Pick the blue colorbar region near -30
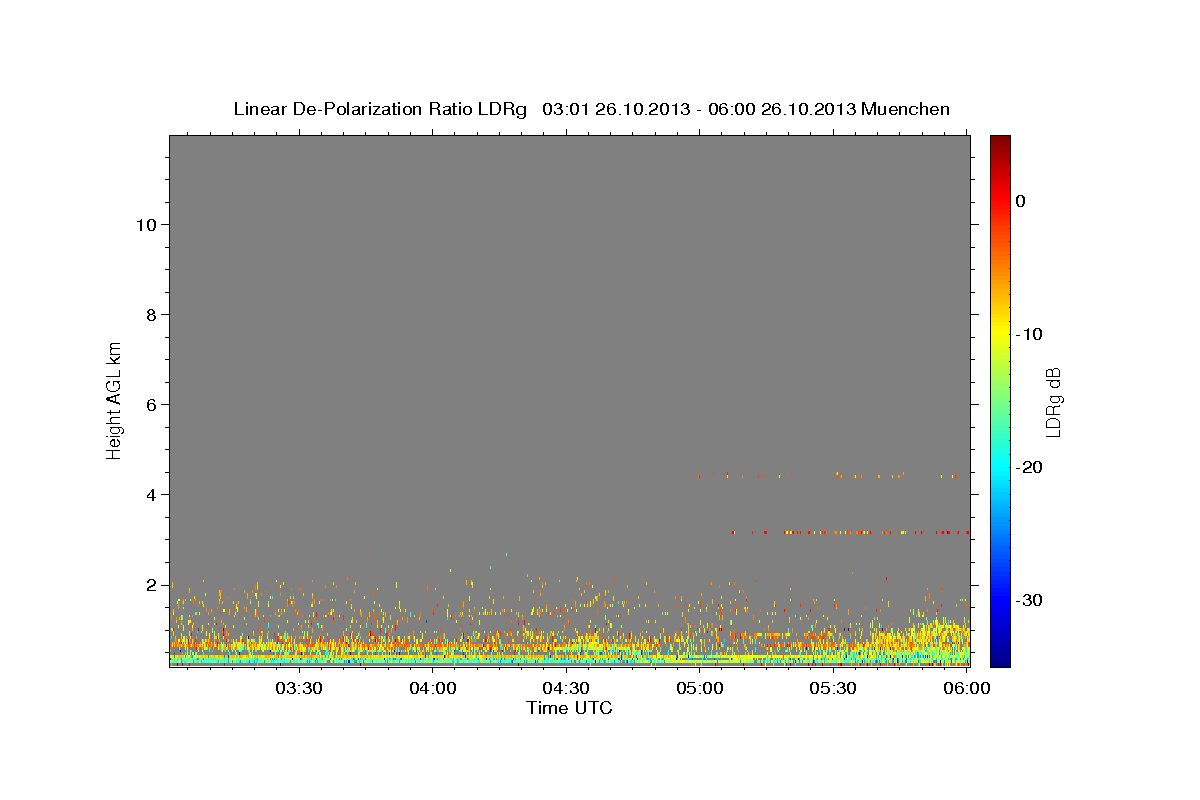This screenshot has width=1200, height=800. coord(1000,600)
